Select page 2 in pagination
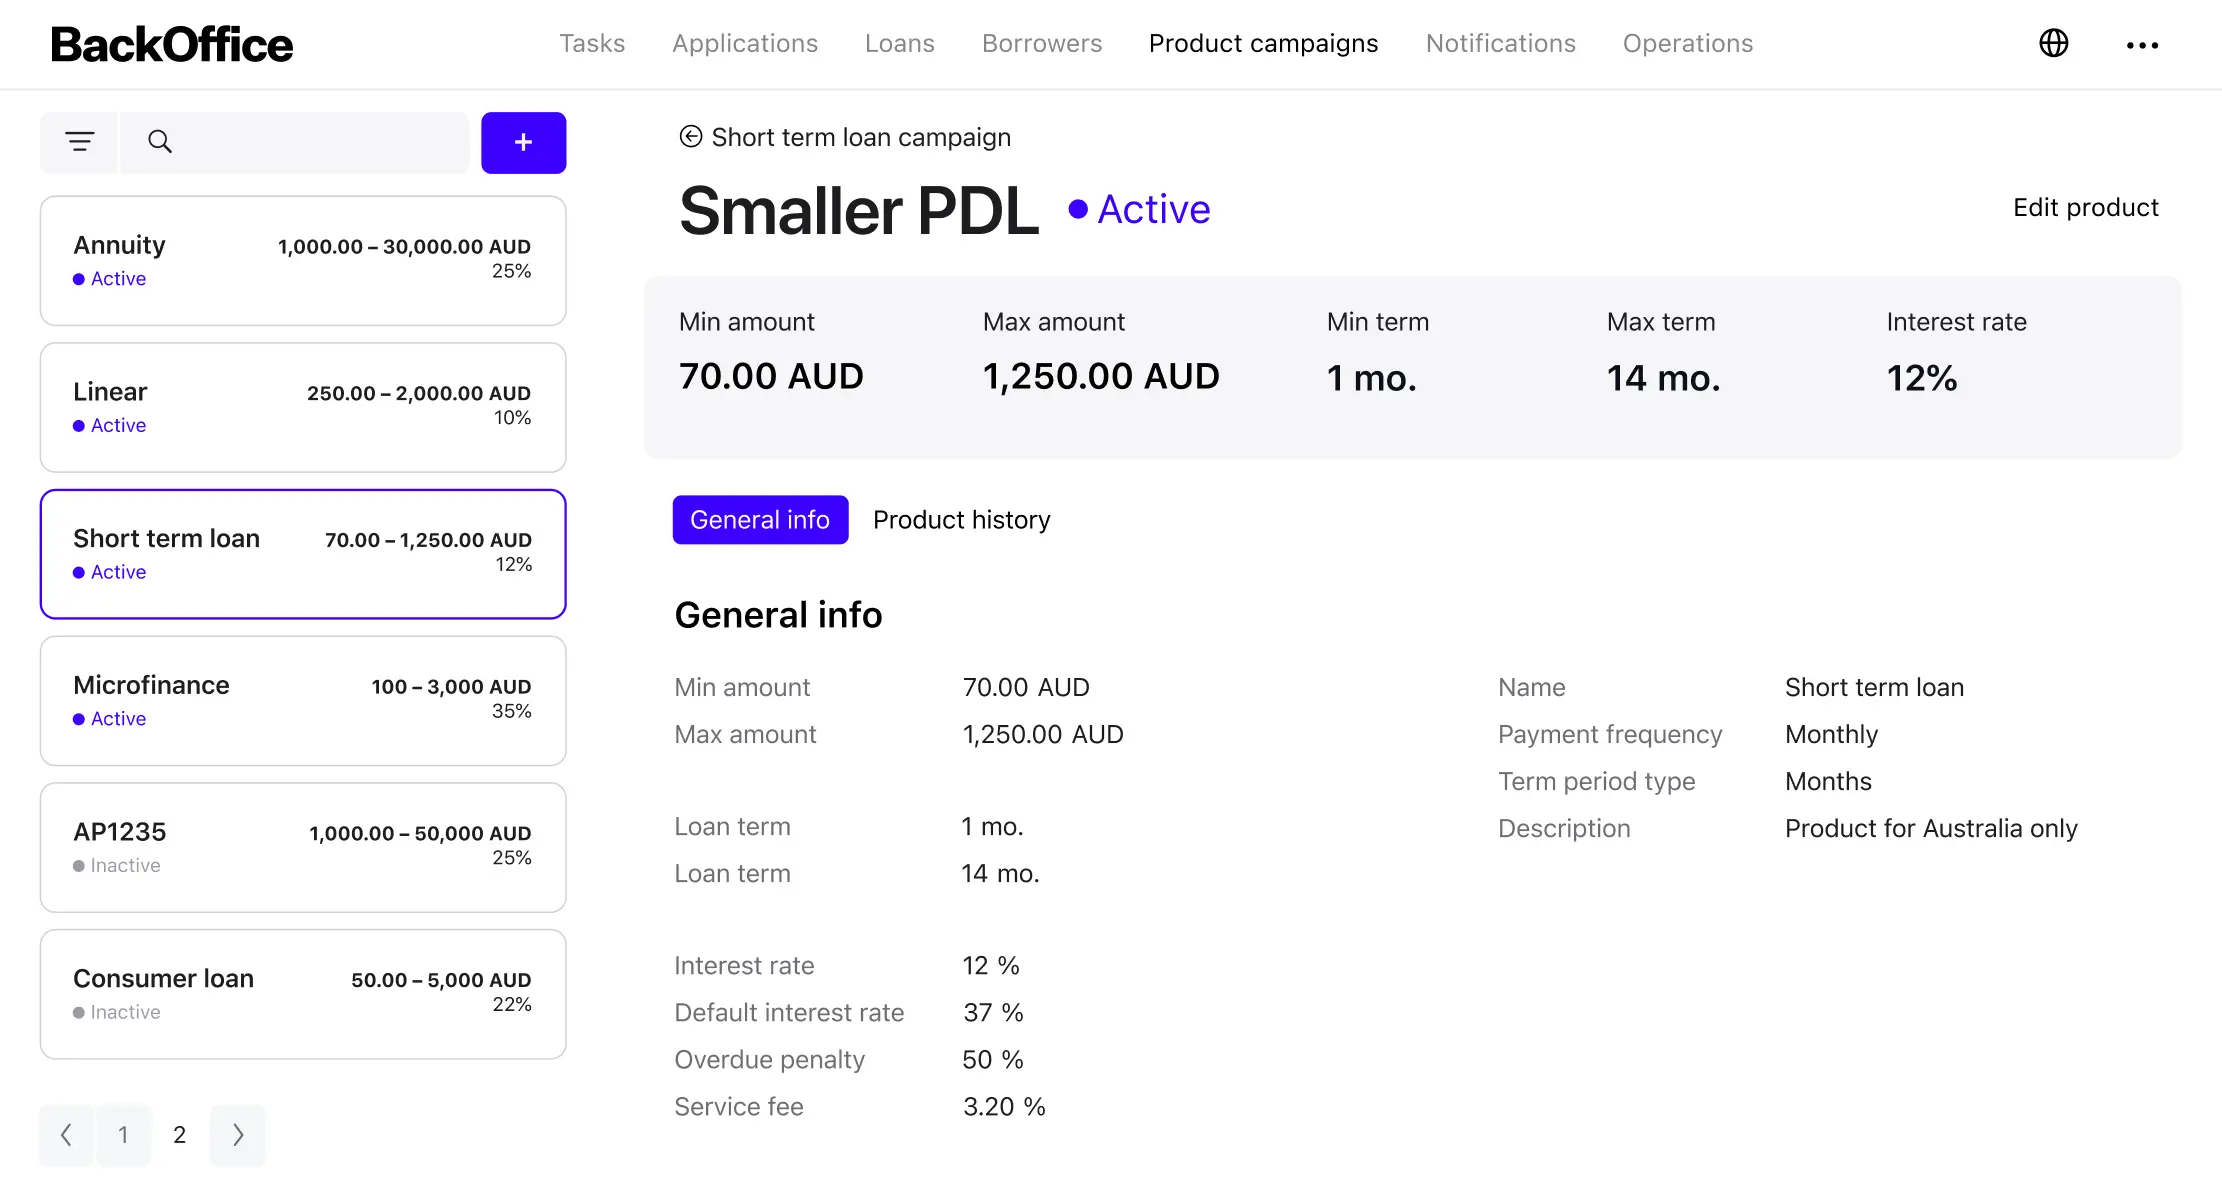Viewport: 2222px width, 1192px height. 180,1134
